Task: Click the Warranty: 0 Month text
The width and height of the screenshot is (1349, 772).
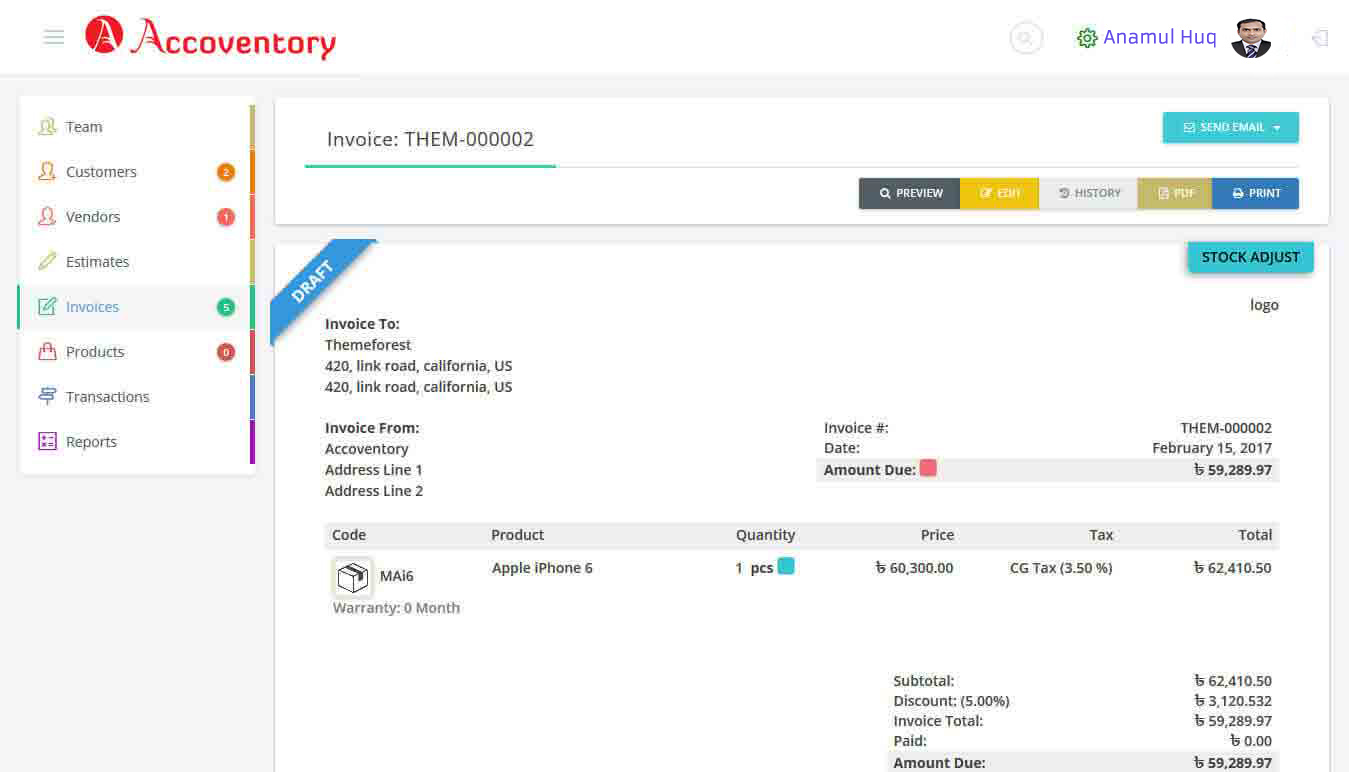Action: click(396, 608)
